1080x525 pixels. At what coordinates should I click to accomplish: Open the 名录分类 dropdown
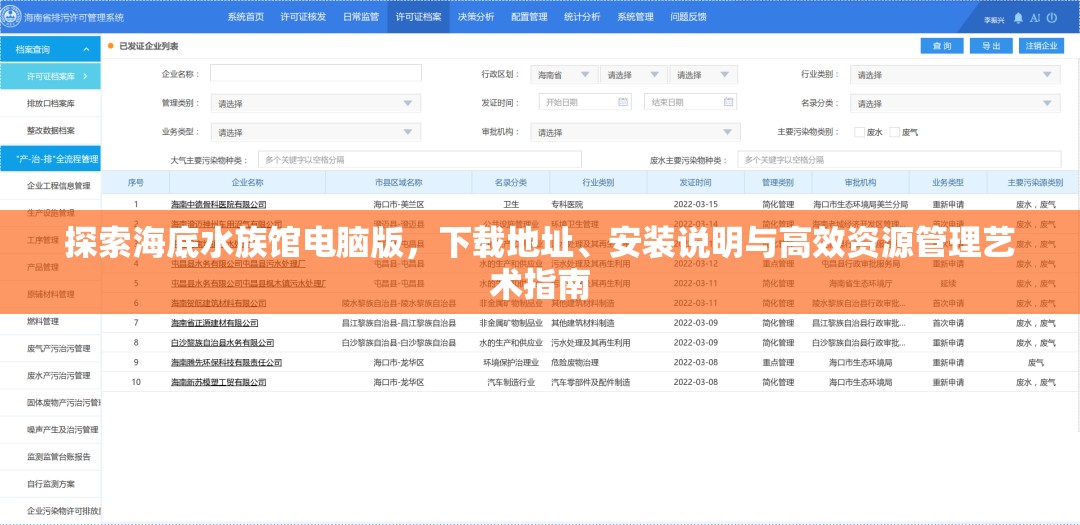click(x=955, y=103)
